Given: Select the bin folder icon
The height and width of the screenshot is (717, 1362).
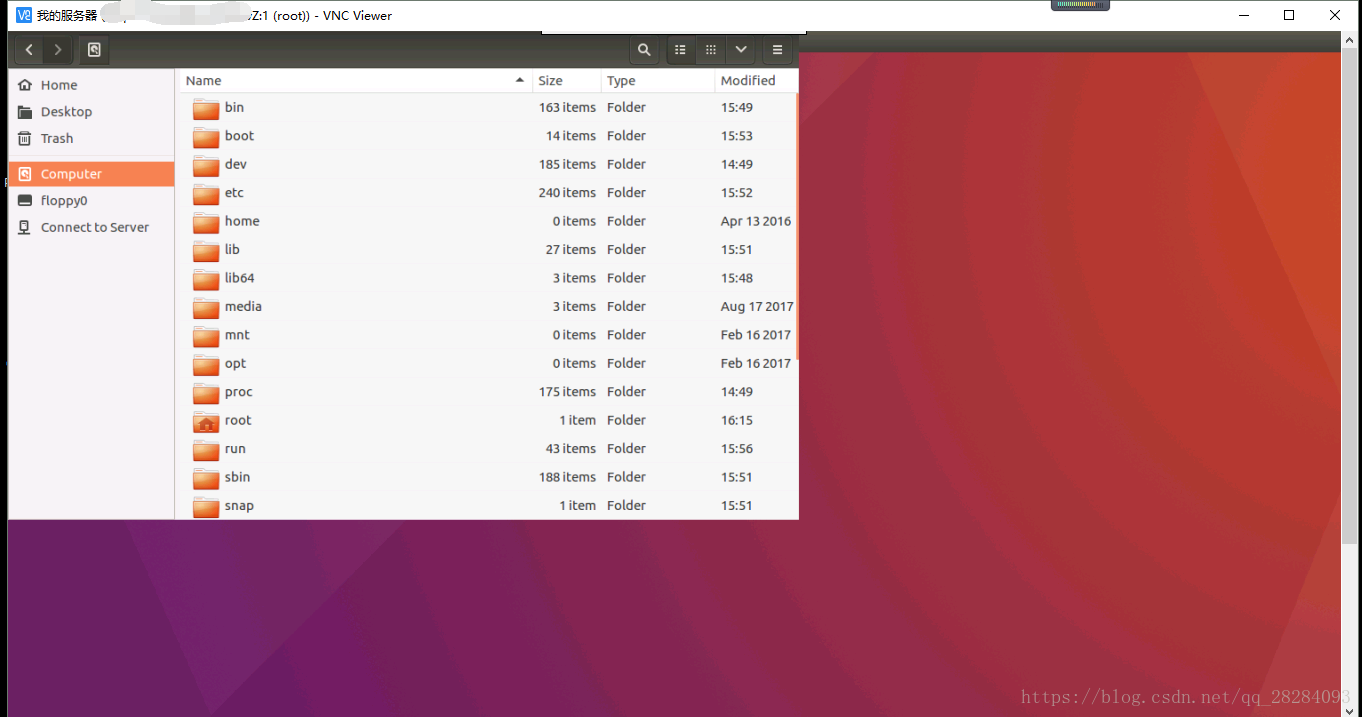Looking at the screenshot, I should 206,108.
